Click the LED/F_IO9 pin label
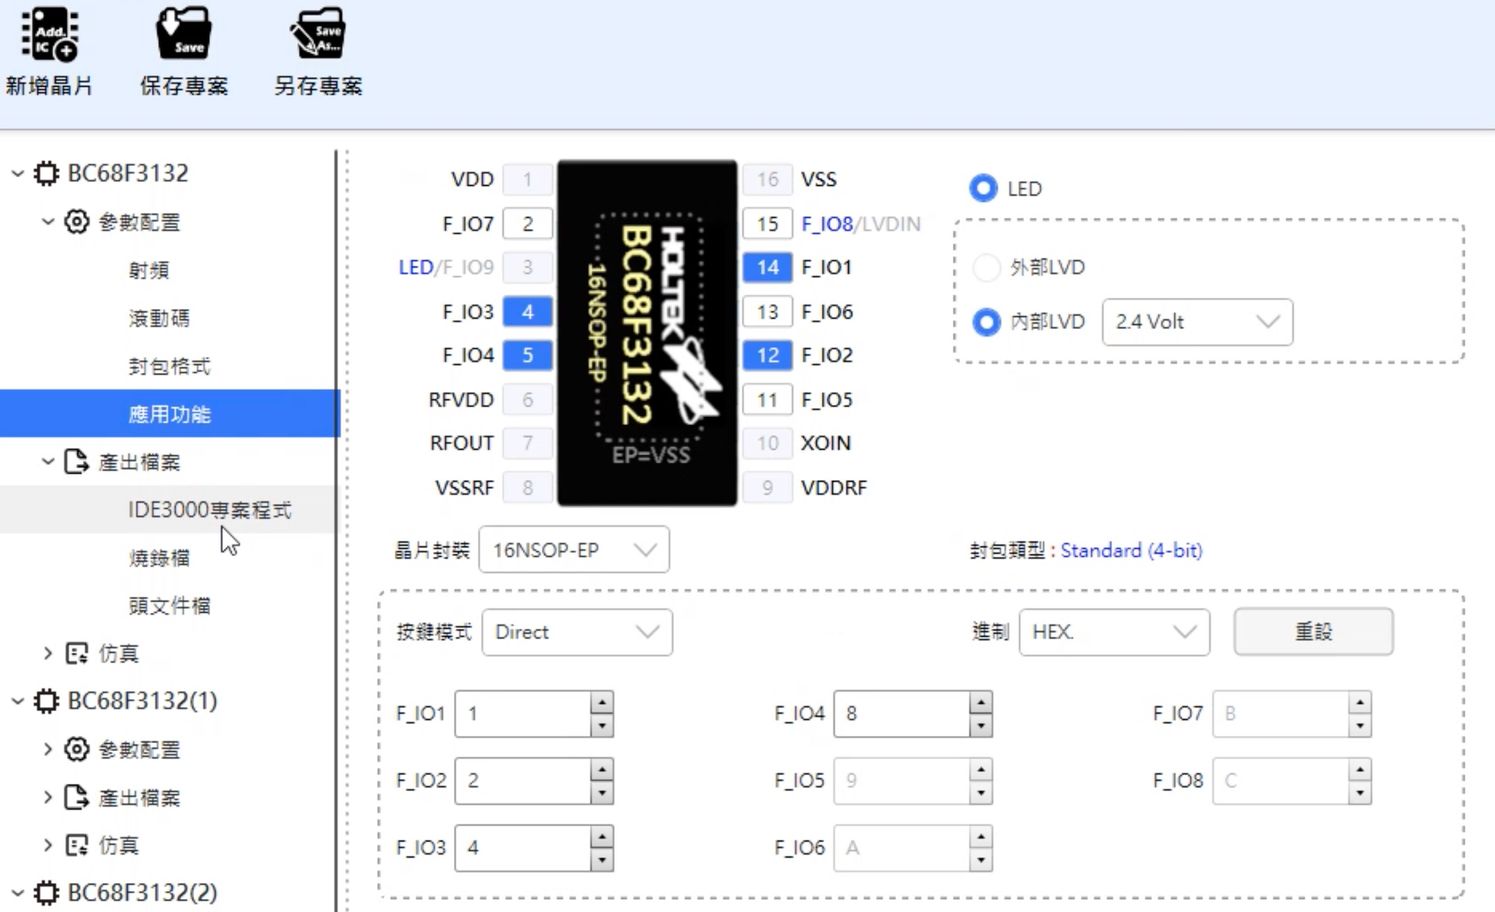Screen dimensions: 1495x912 pos(446,267)
